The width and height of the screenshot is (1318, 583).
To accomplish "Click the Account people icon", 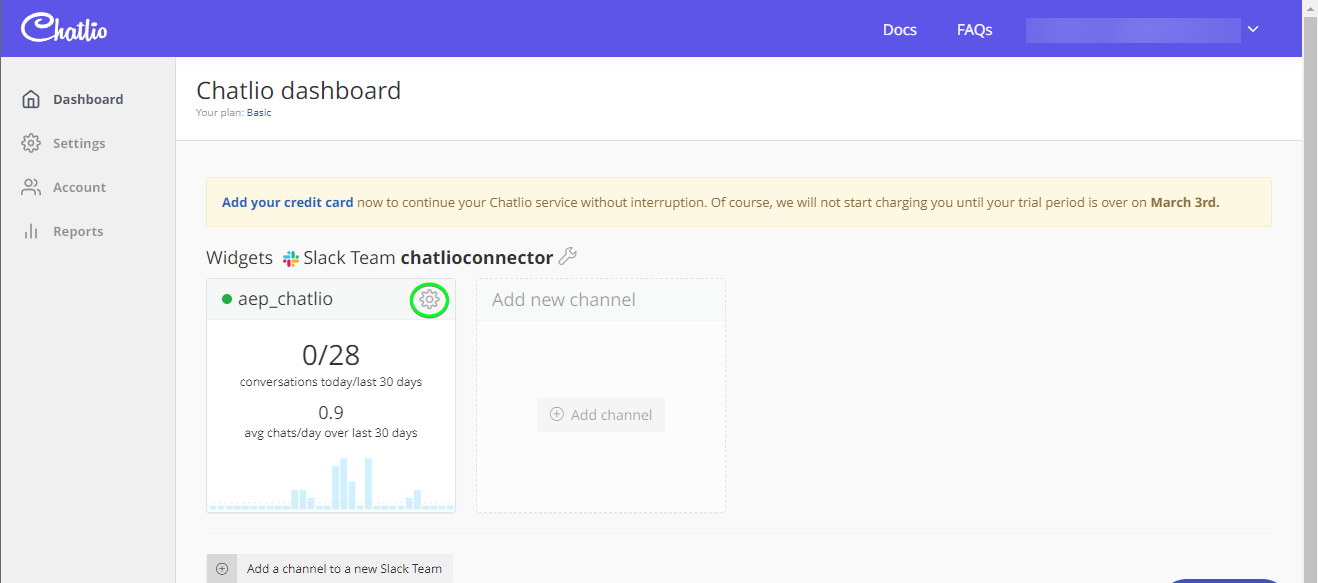I will click(31, 187).
